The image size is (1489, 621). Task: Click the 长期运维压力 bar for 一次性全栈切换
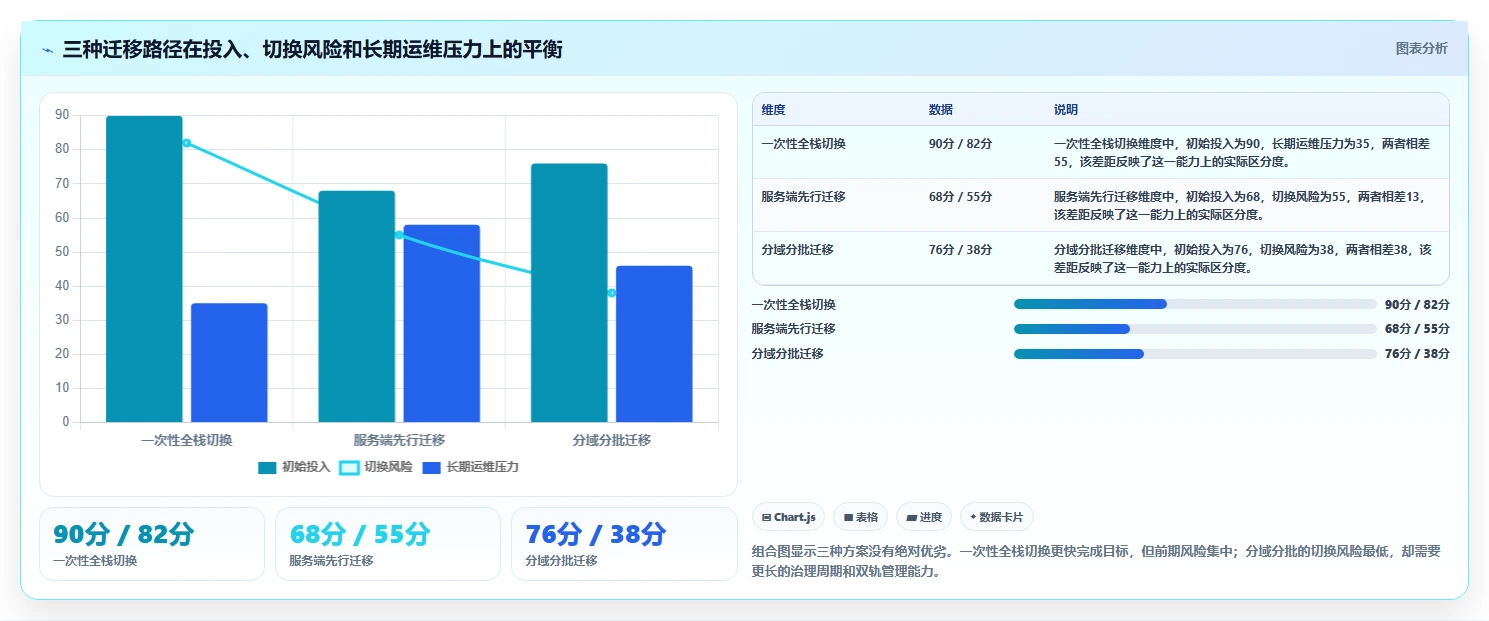tap(229, 363)
